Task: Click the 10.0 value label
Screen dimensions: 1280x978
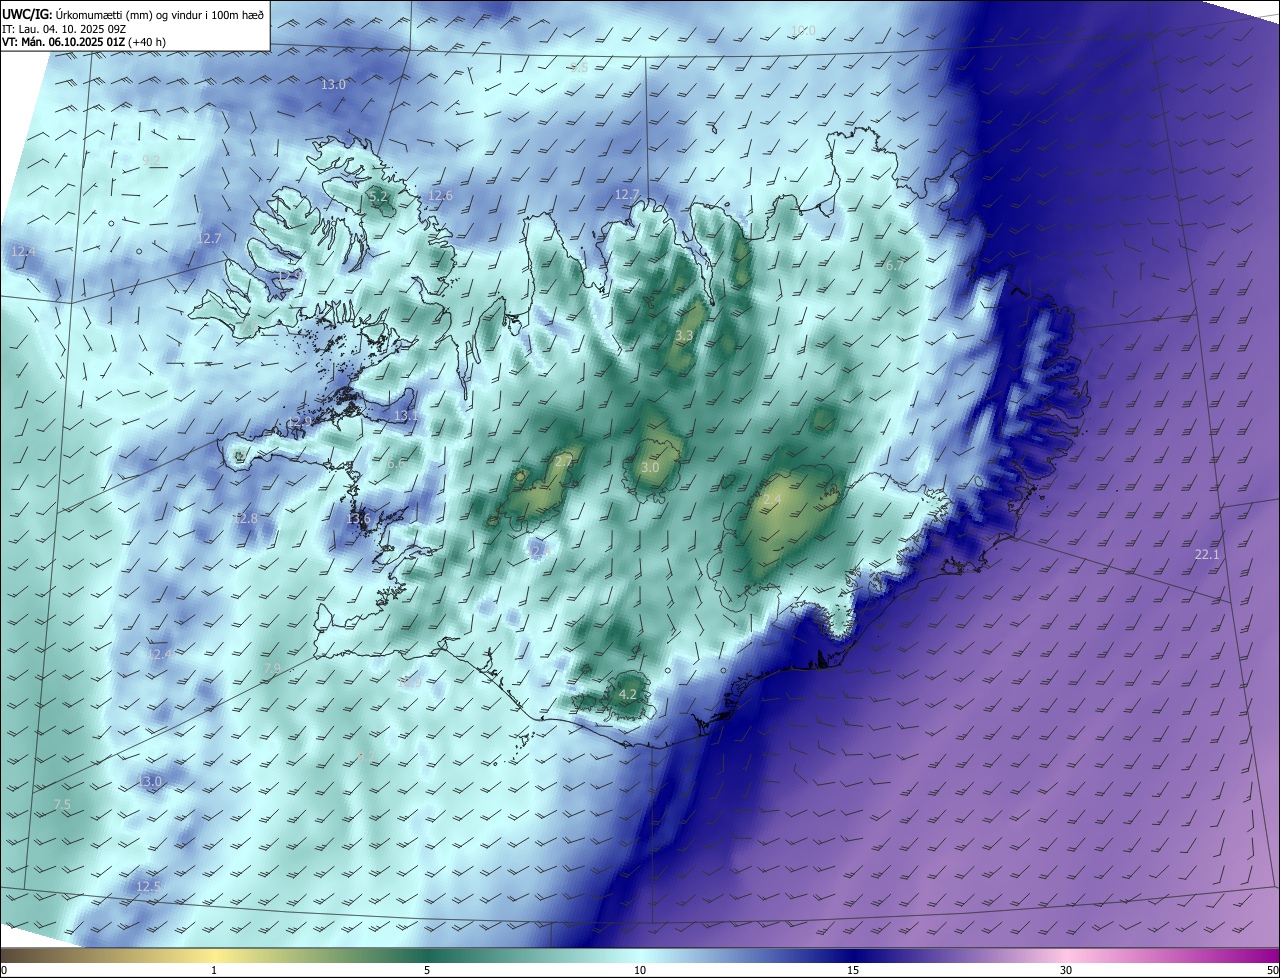Action: 803,31
